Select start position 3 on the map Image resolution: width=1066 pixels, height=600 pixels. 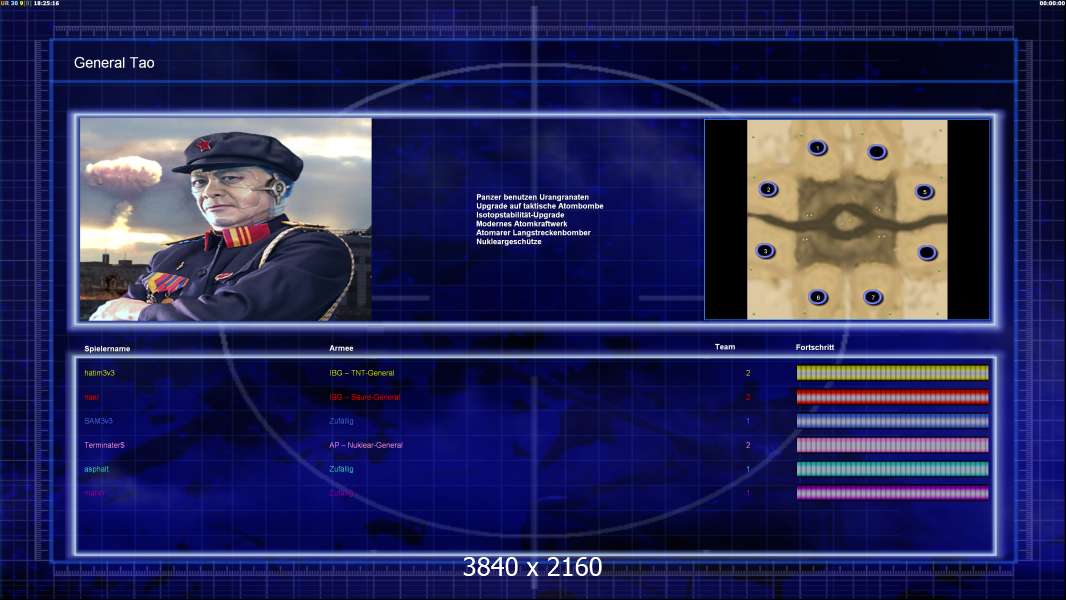(x=766, y=251)
